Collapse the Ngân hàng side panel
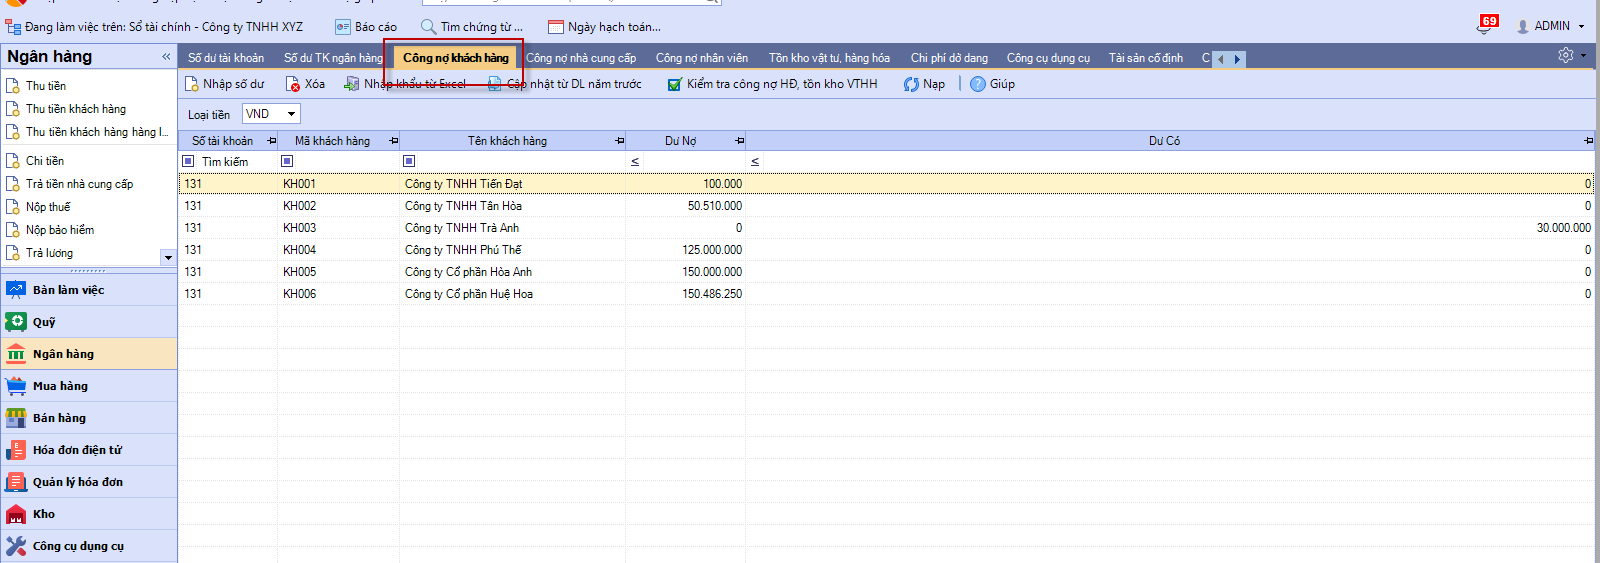Image resolution: width=1600 pixels, height=563 pixels. pos(166,57)
